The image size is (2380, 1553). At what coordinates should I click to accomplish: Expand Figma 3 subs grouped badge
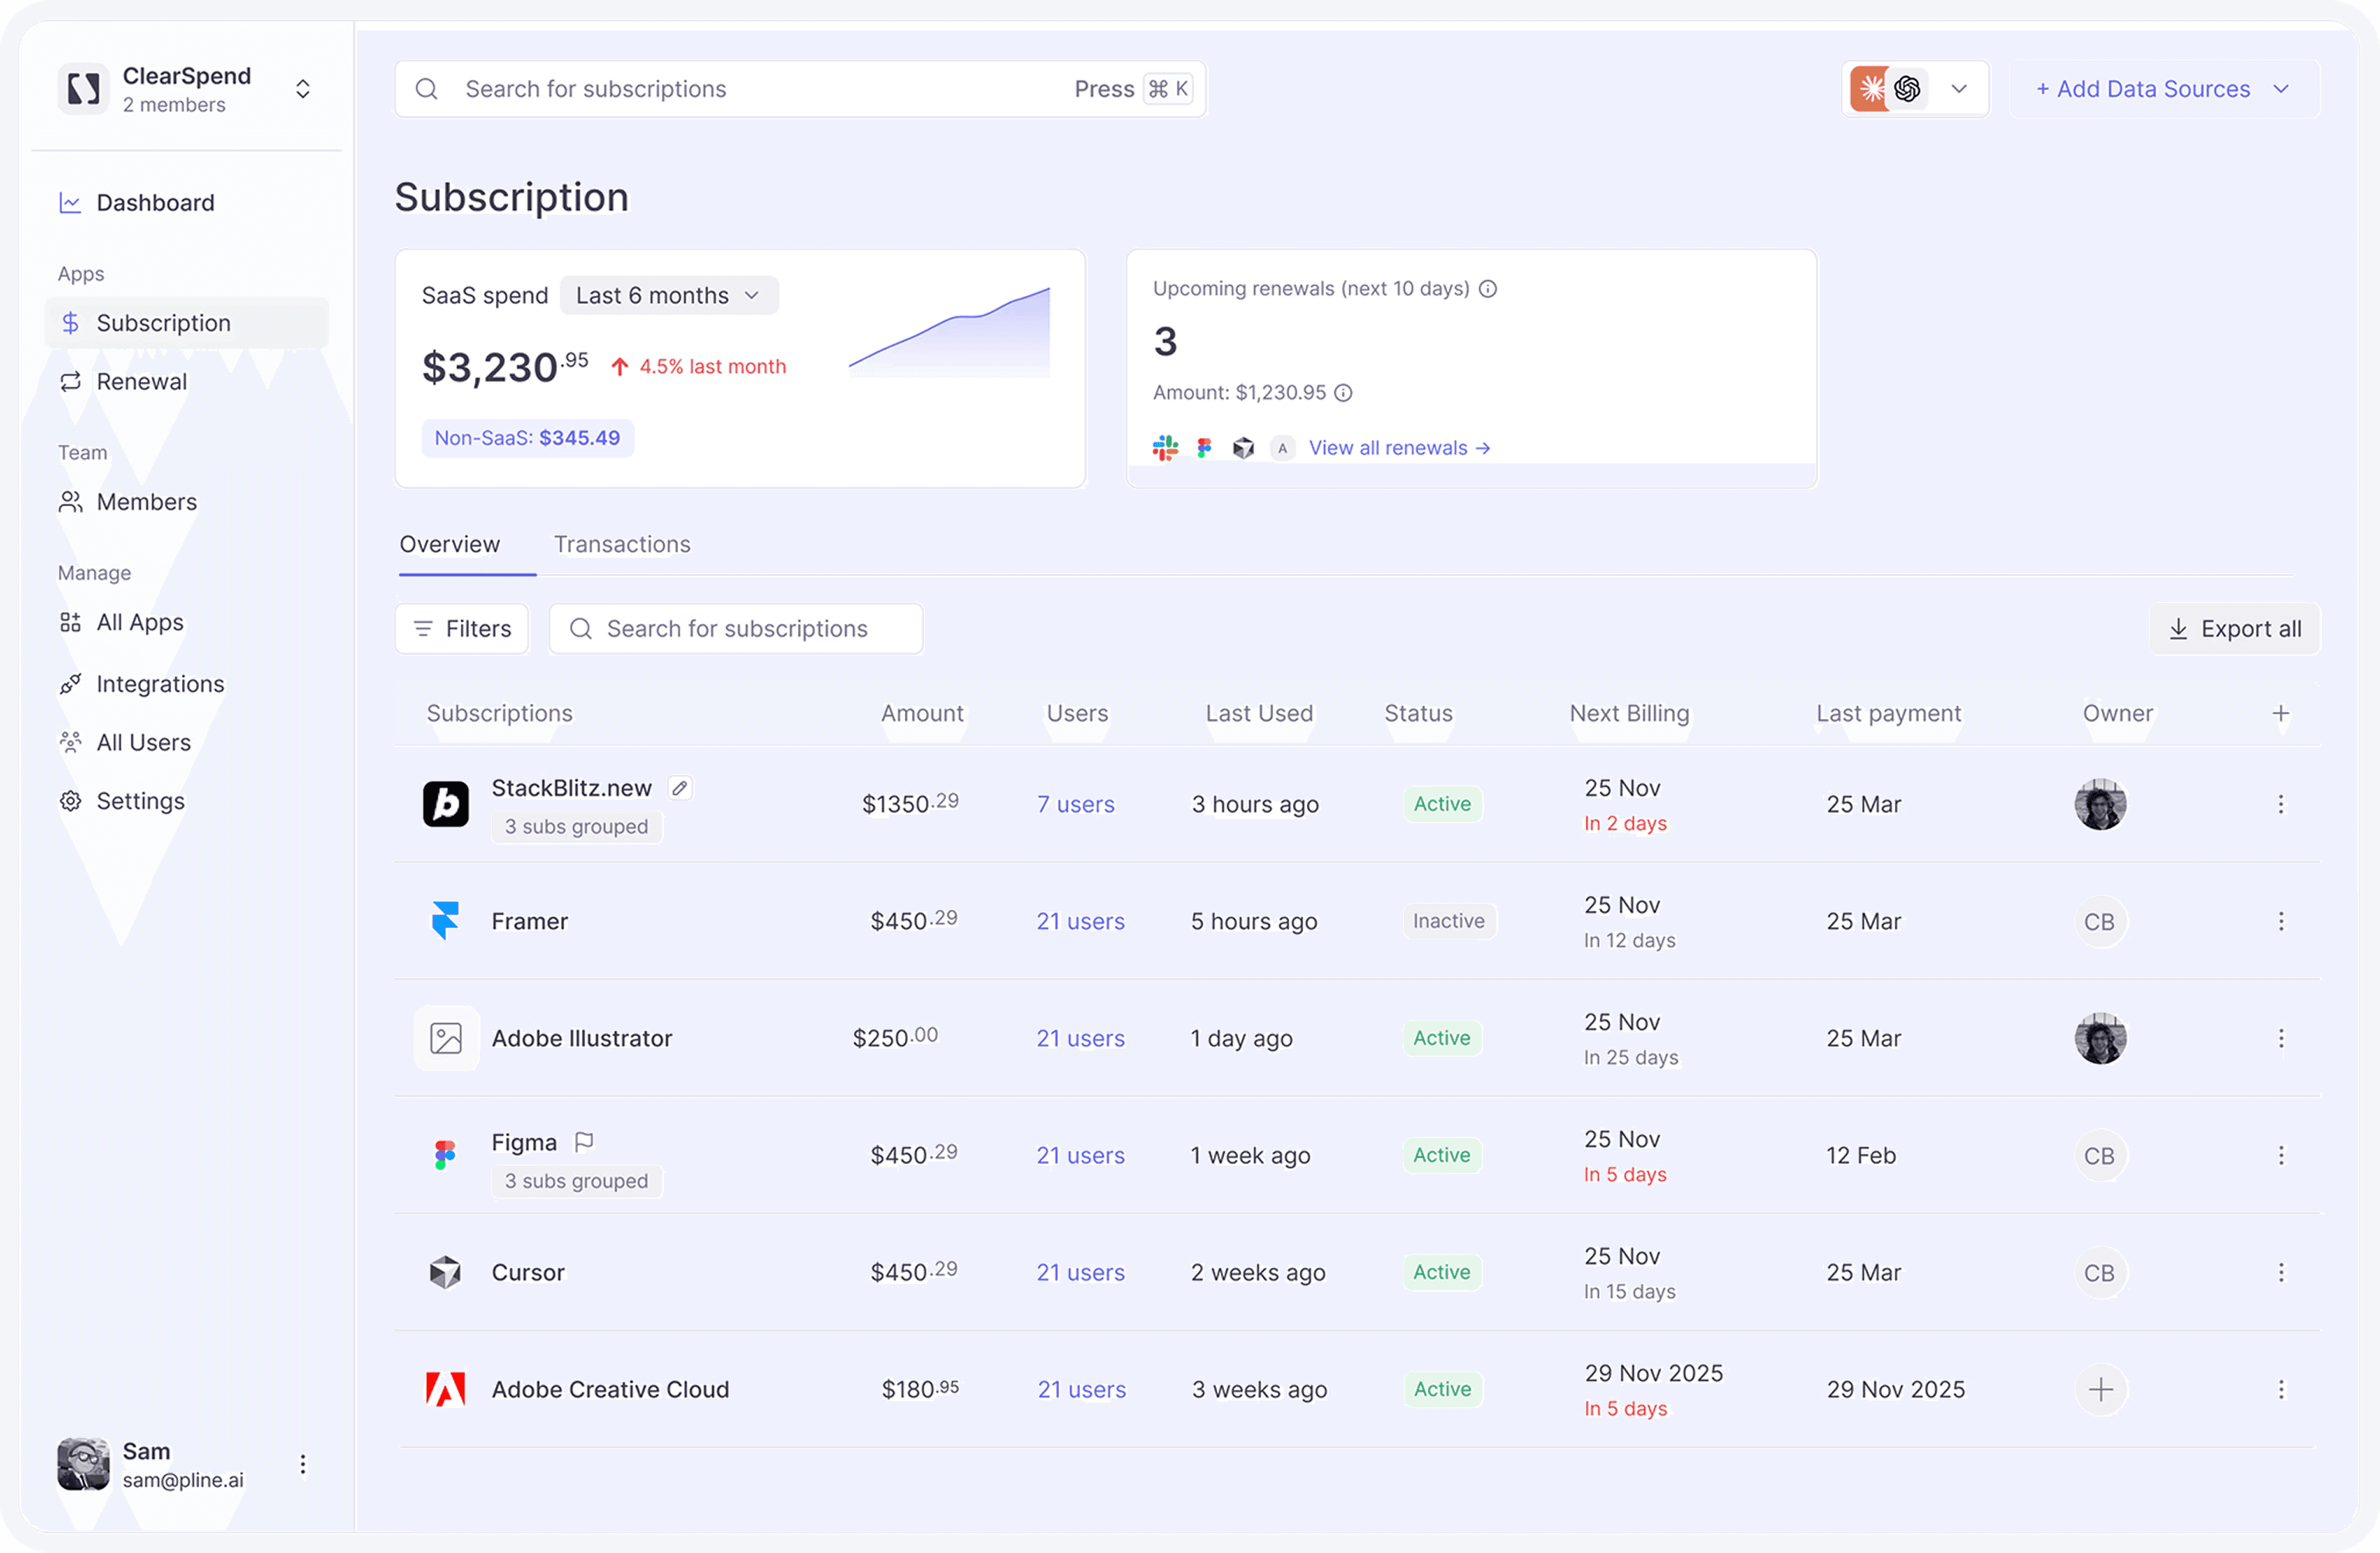click(x=576, y=1181)
